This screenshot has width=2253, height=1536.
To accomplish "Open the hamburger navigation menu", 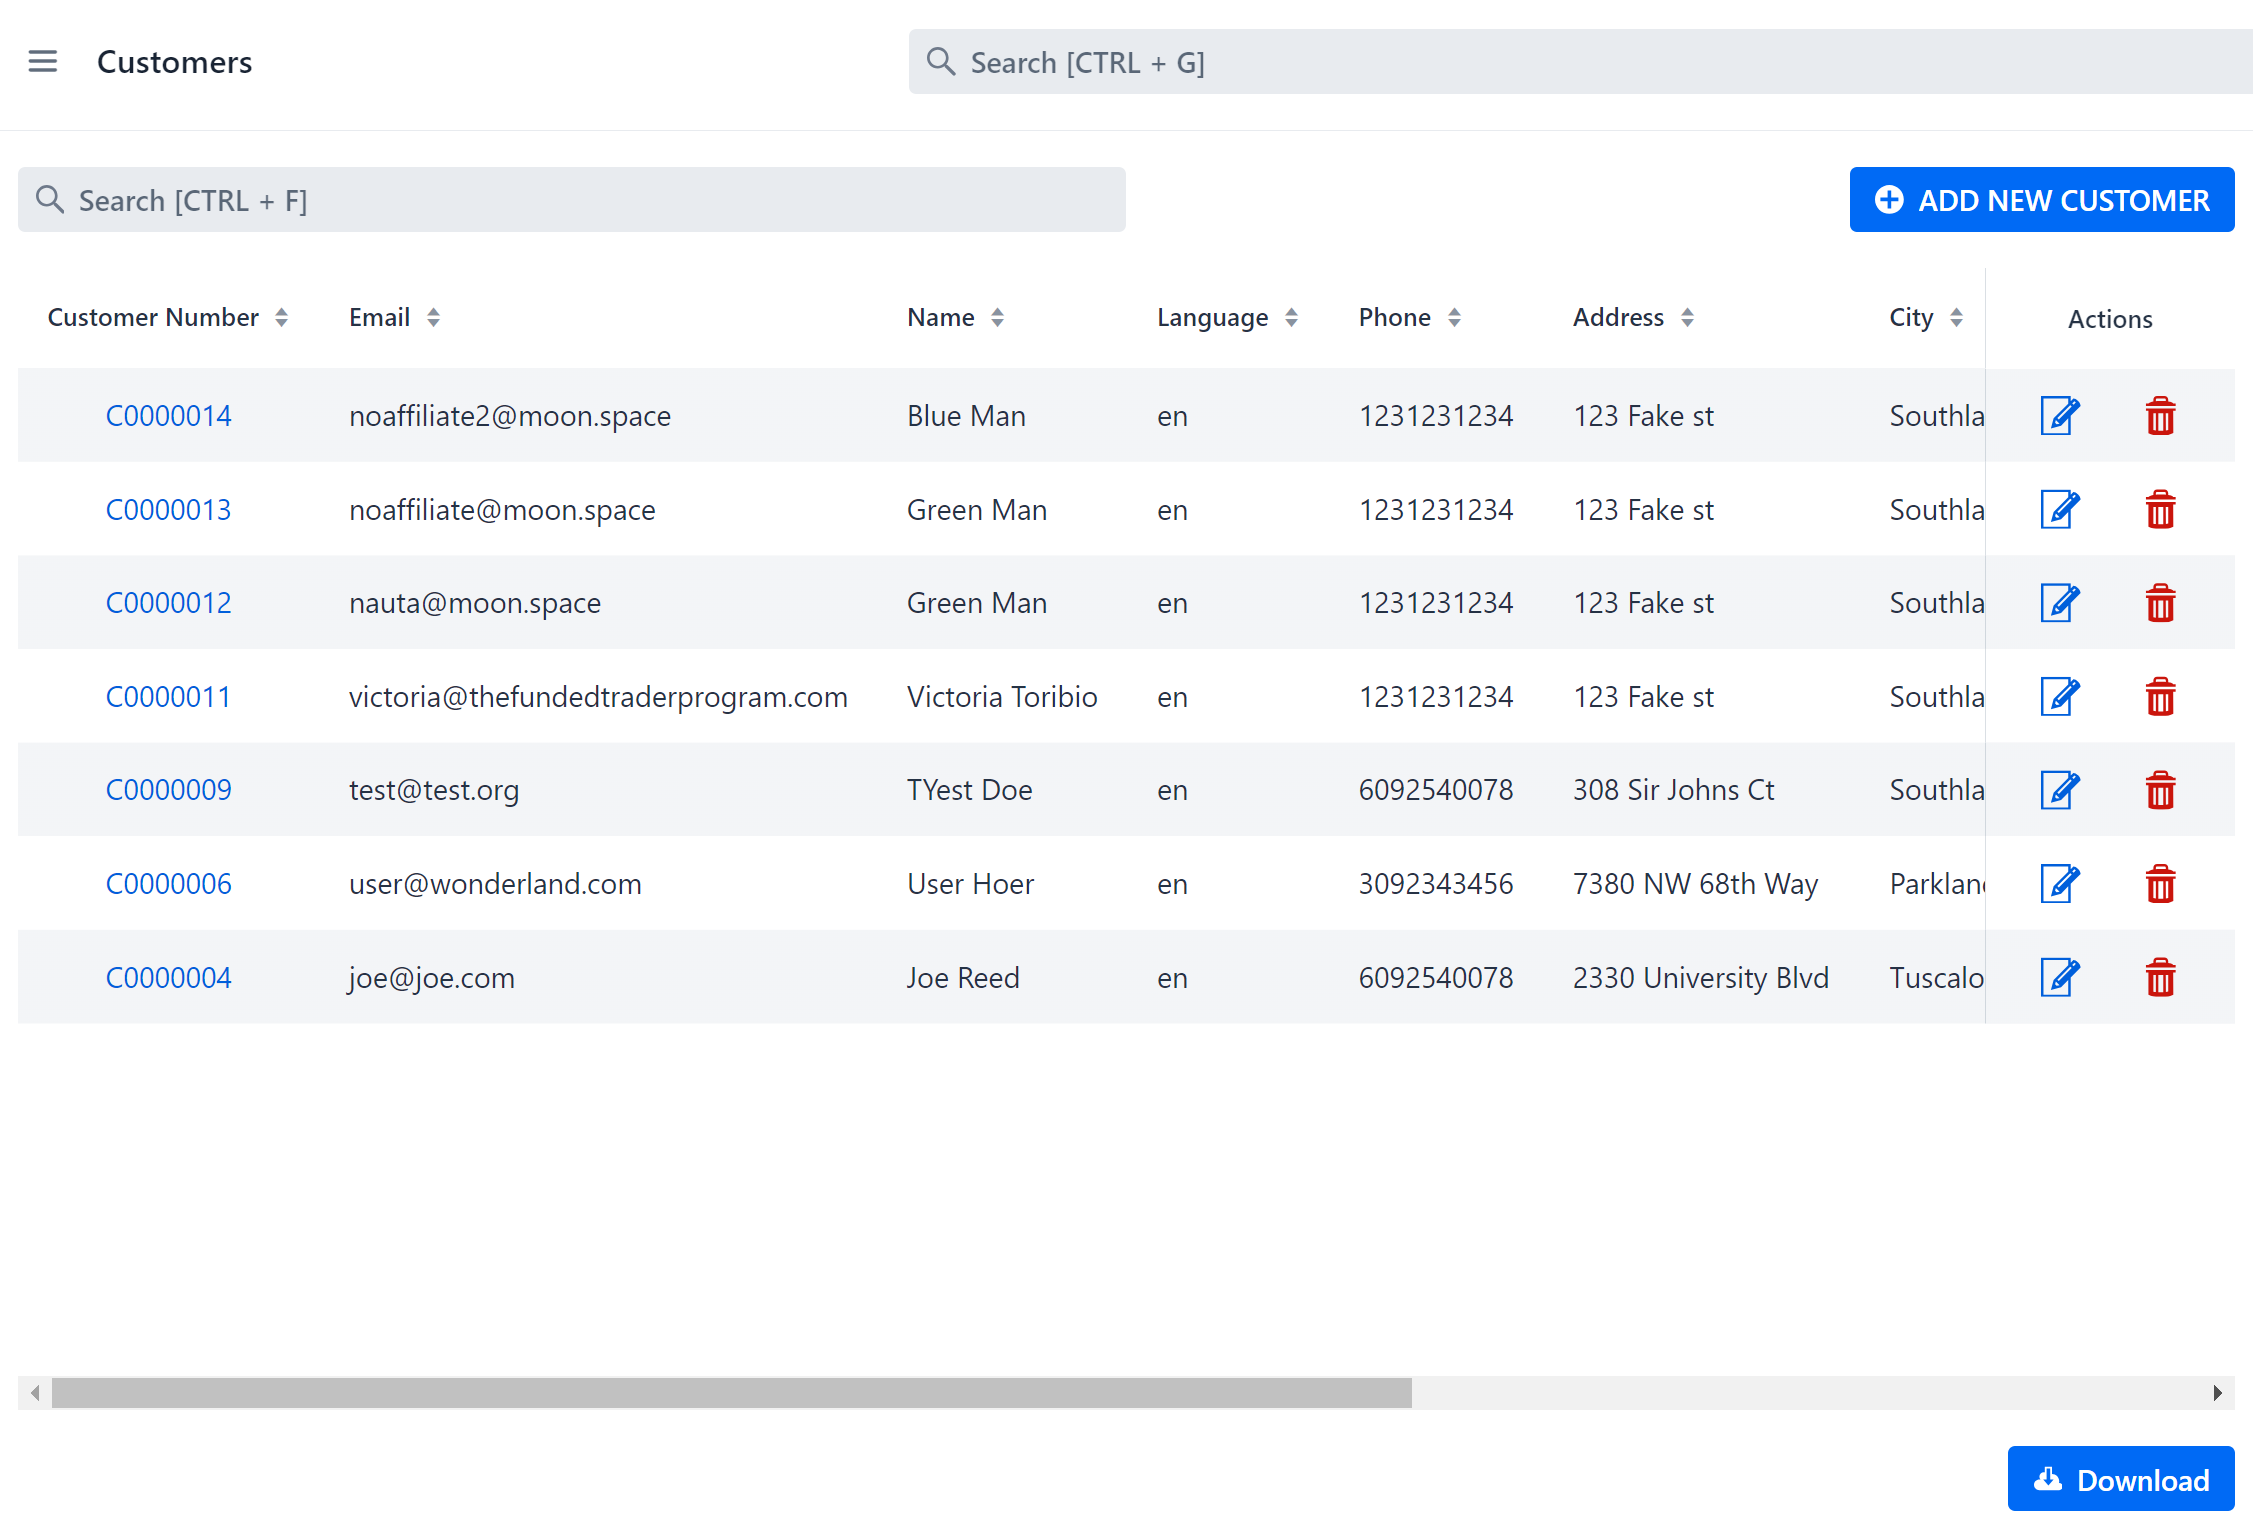I will pos(43,61).
